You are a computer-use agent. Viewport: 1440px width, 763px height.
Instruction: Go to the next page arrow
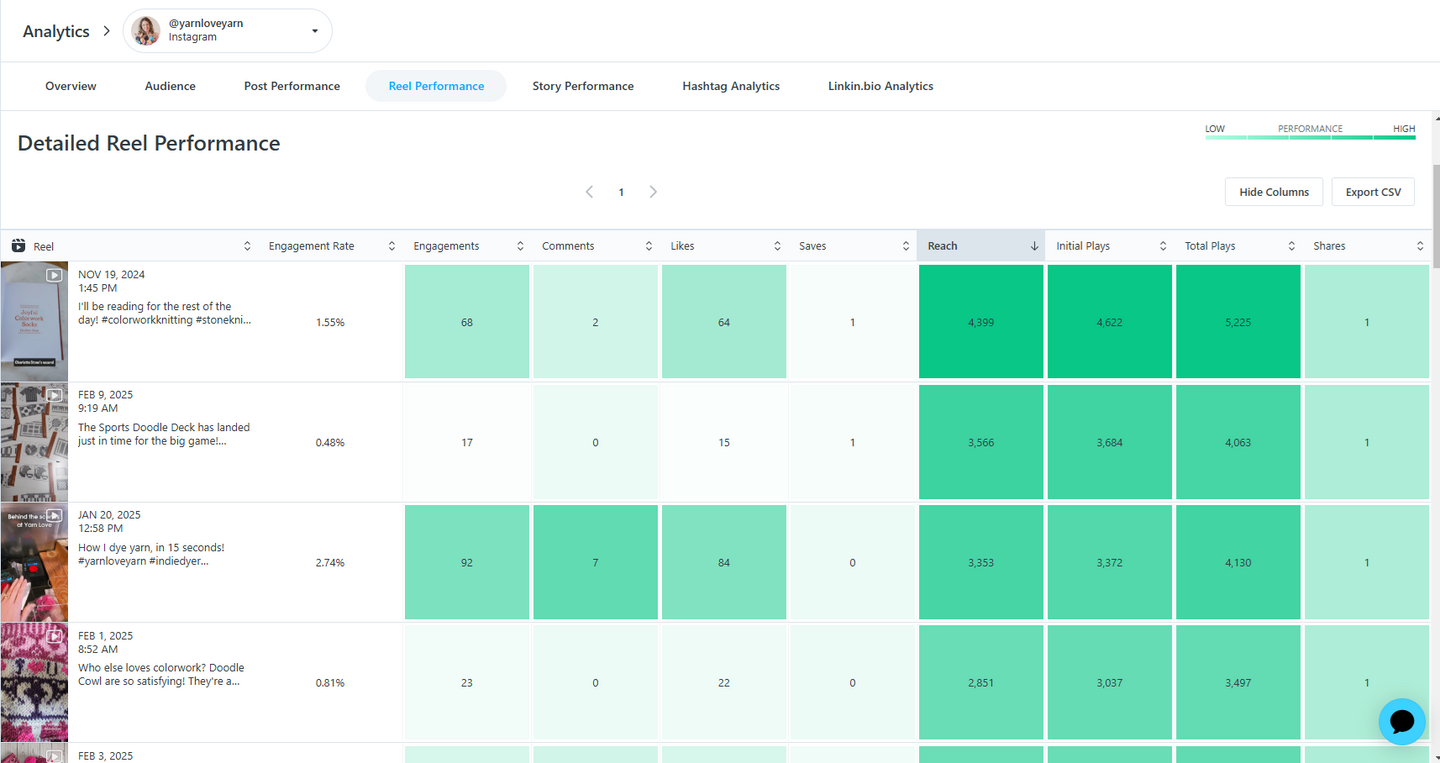coord(653,192)
